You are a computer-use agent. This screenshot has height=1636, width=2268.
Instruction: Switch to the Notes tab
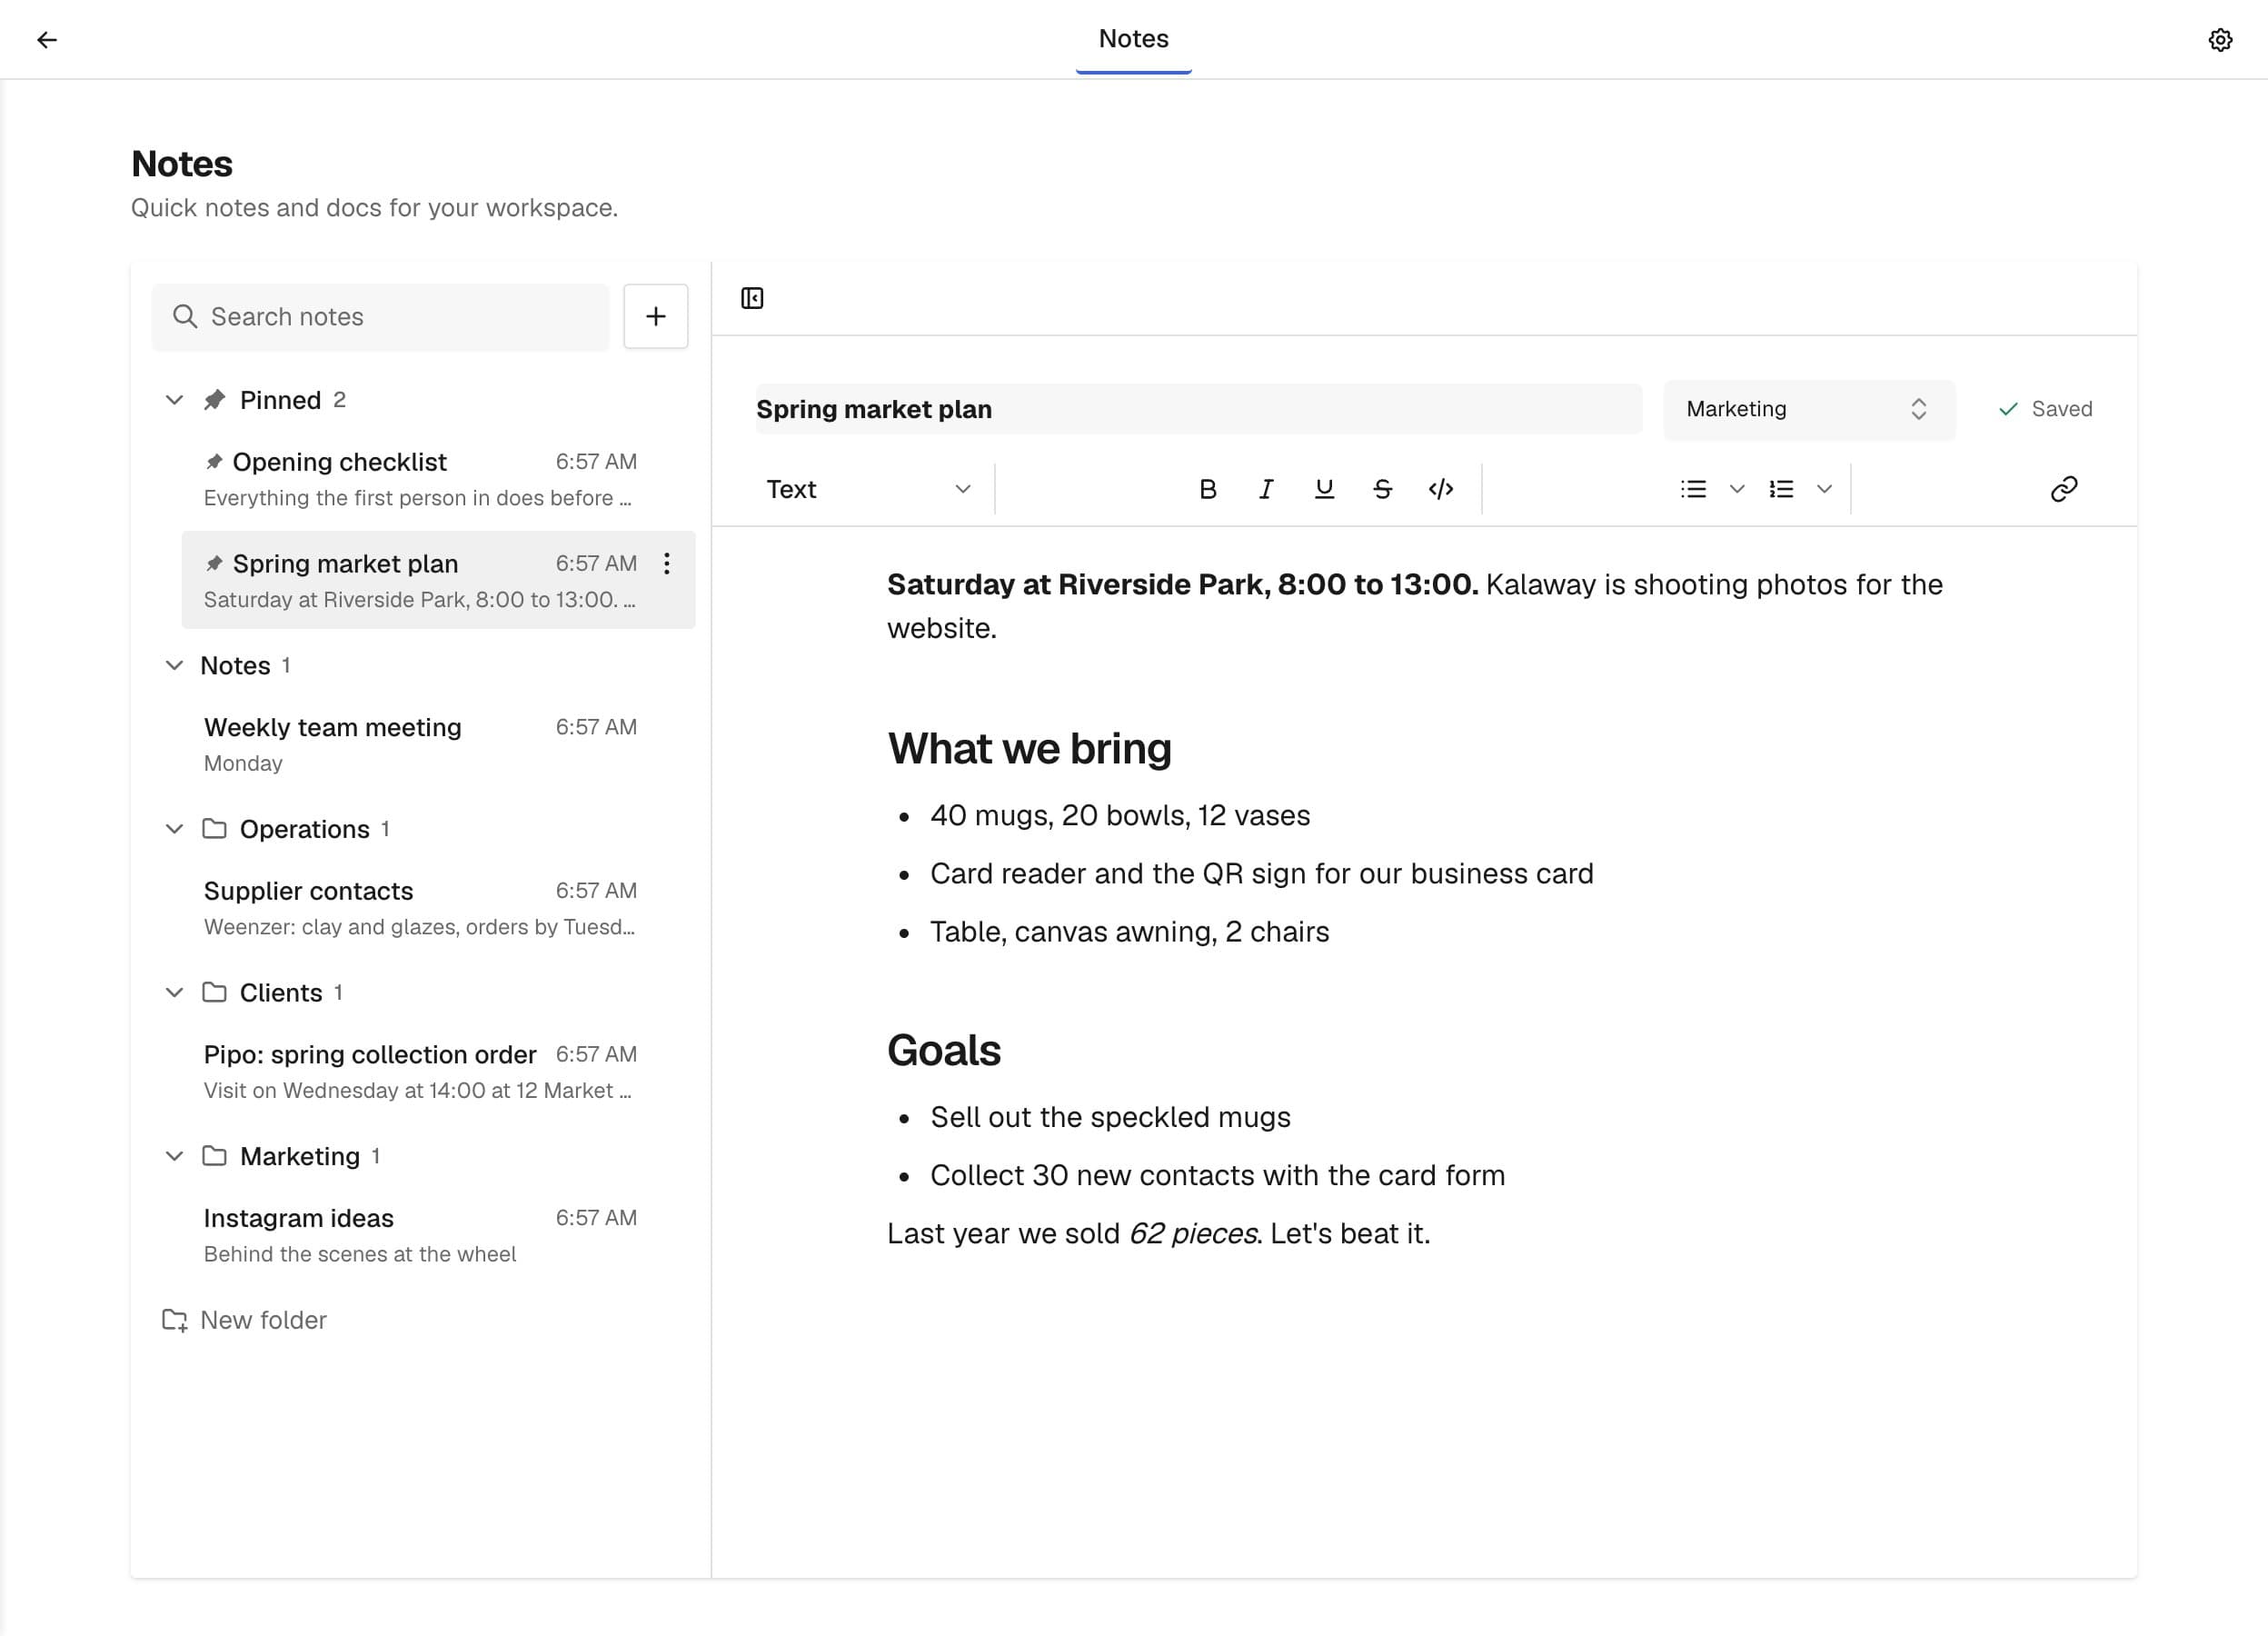(x=1133, y=39)
